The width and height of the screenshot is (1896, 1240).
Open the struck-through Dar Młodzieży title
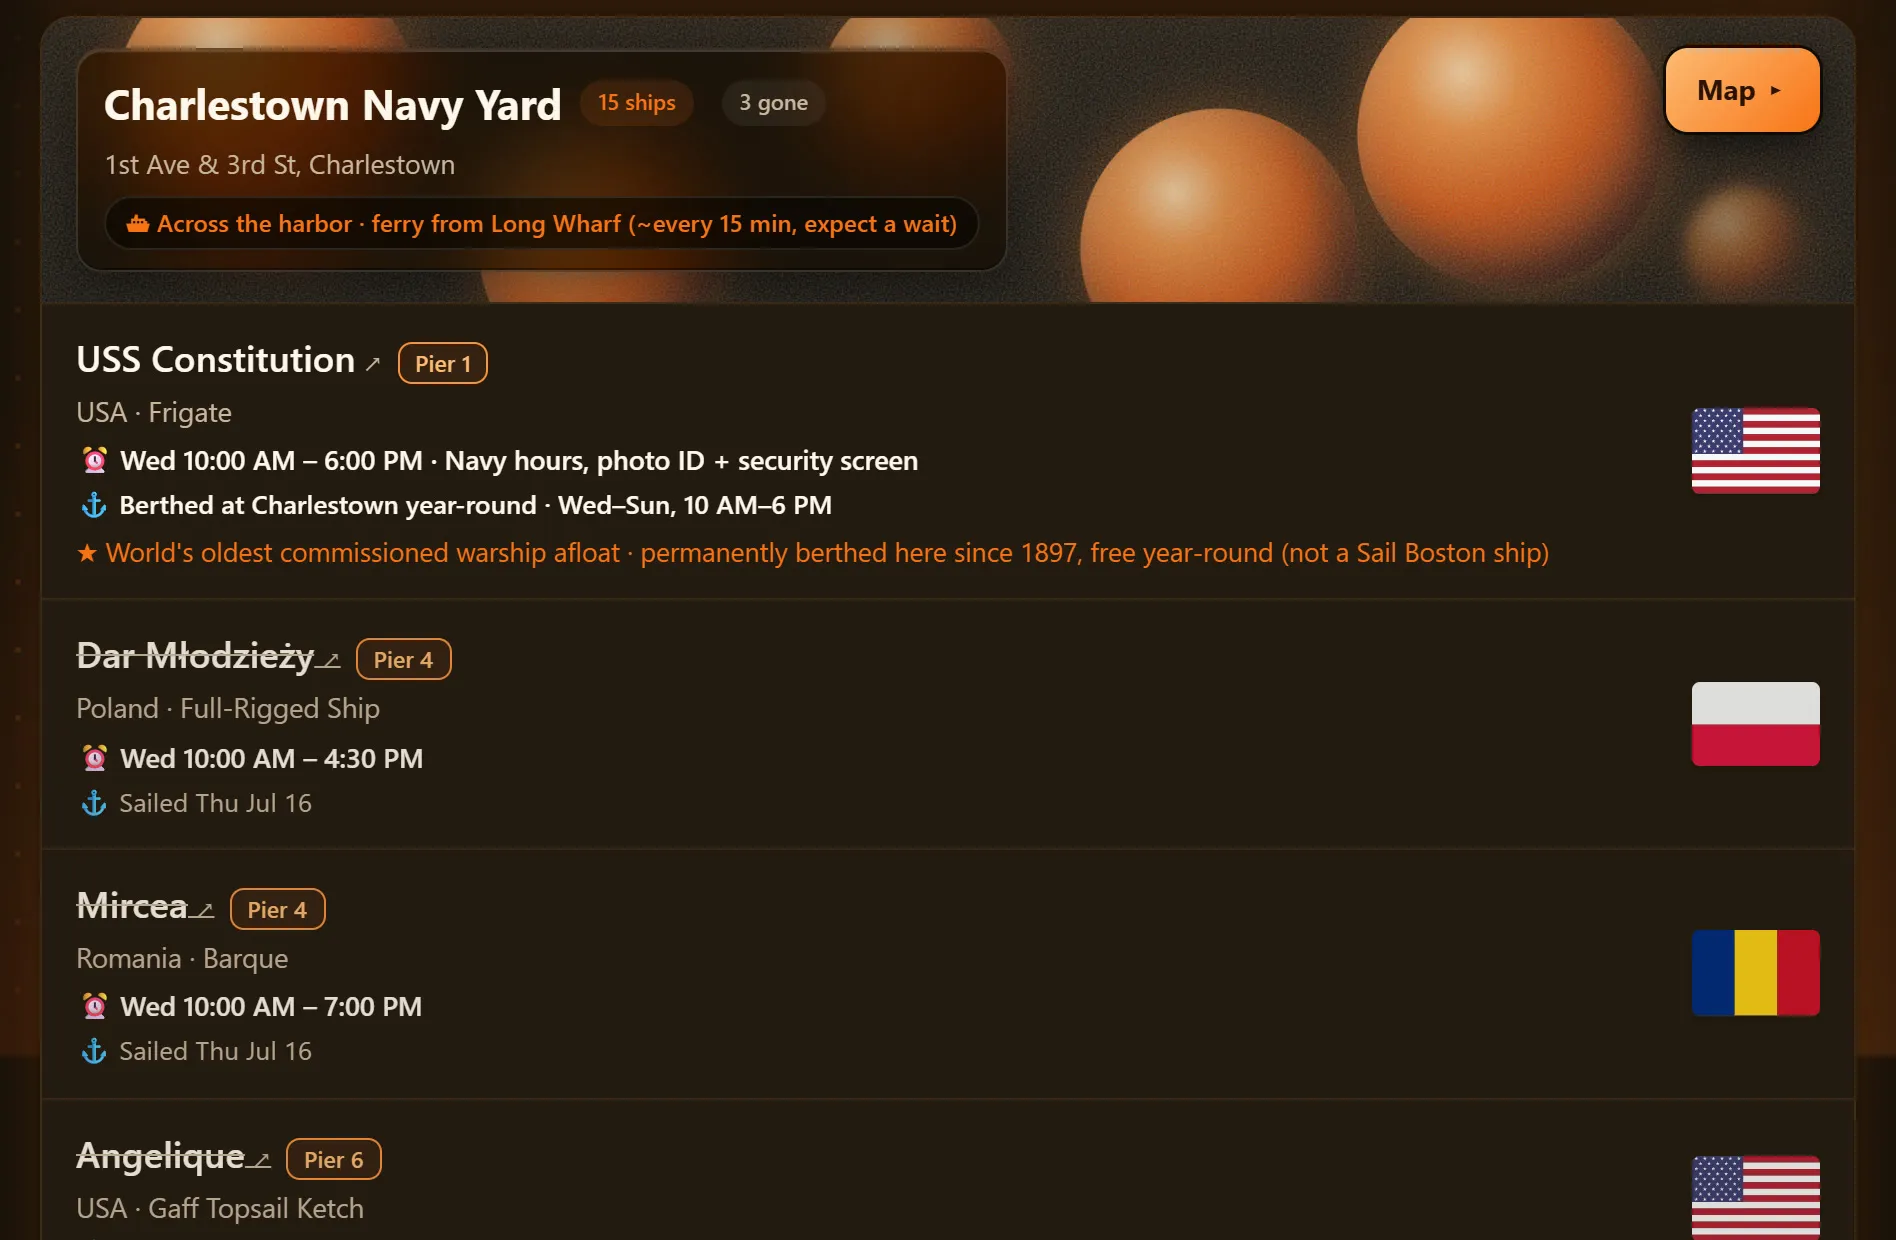click(196, 656)
